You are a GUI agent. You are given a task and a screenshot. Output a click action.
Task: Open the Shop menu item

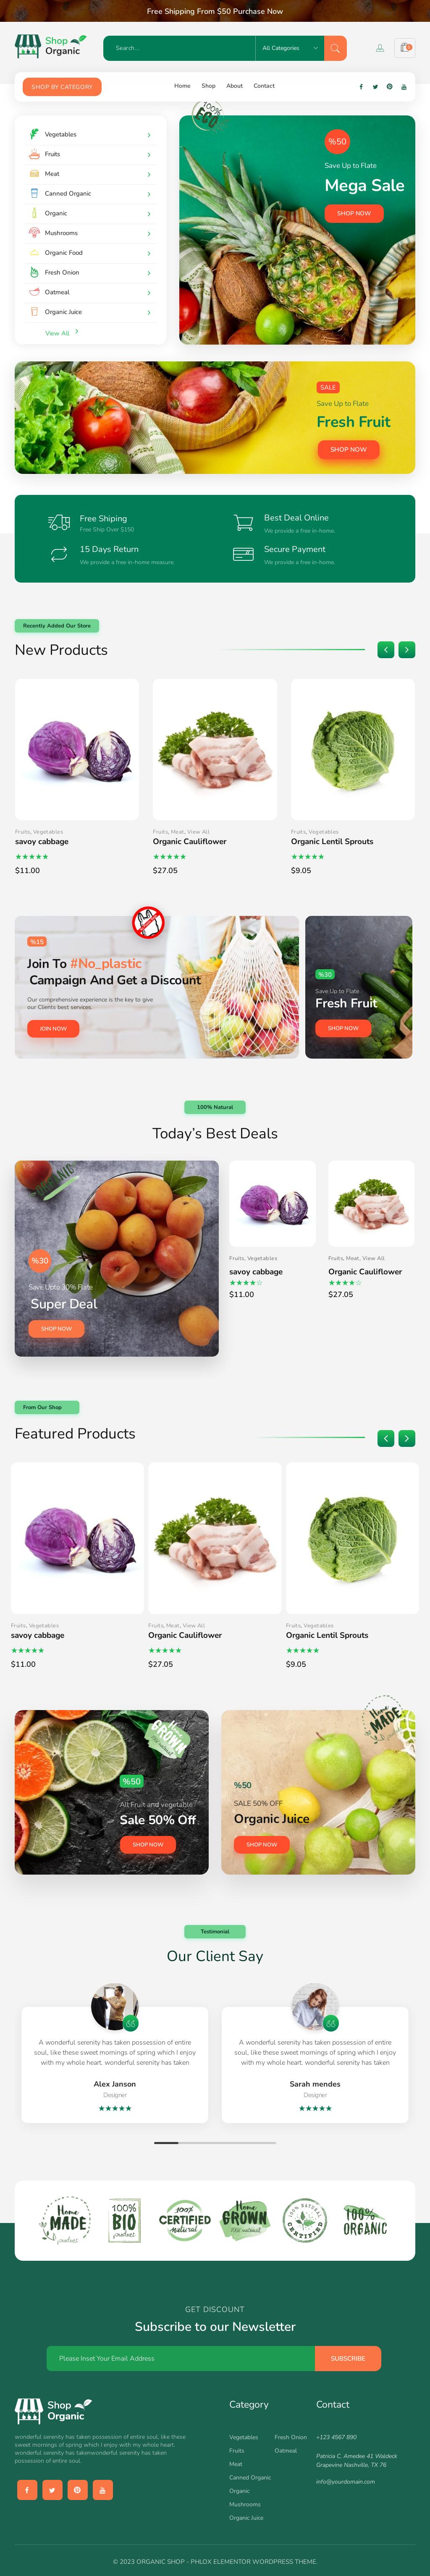pyautogui.click(x=208, y=86)
